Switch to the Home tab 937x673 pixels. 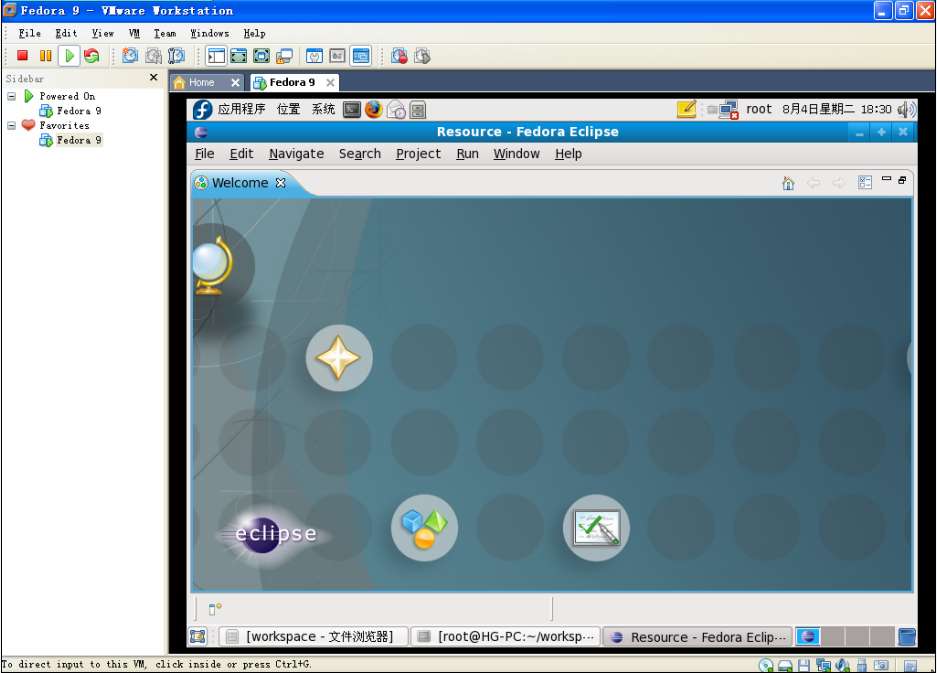pyautogui.click(x=201, y=82)
